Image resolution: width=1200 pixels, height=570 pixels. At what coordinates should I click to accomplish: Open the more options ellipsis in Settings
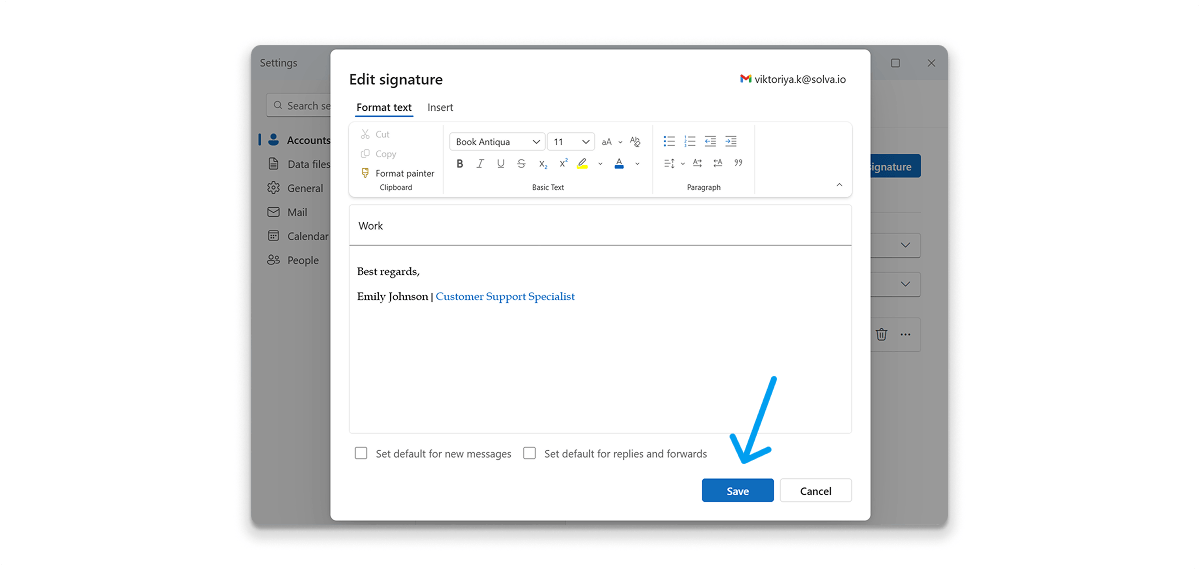905,335
